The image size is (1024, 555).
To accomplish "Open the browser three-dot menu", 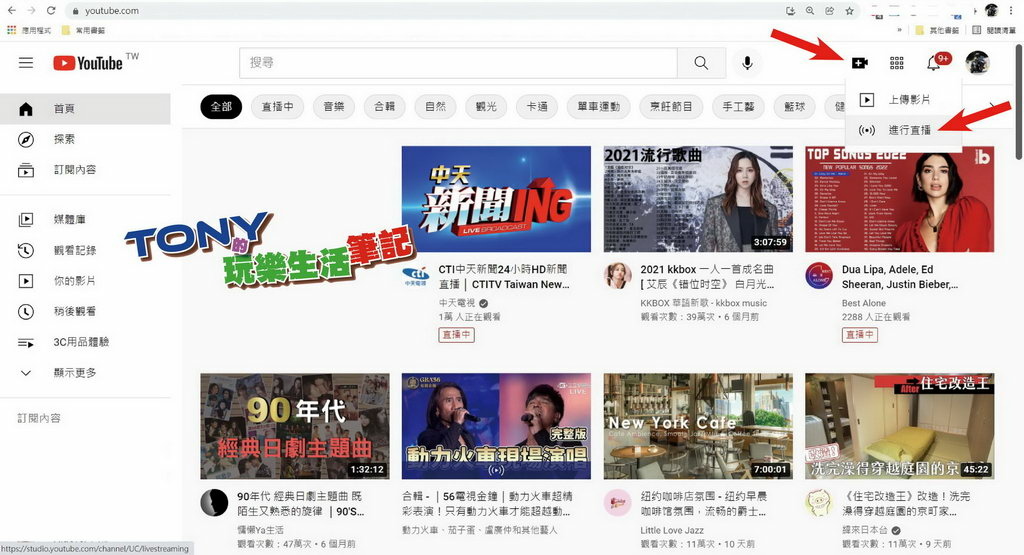I will 1012,10.
